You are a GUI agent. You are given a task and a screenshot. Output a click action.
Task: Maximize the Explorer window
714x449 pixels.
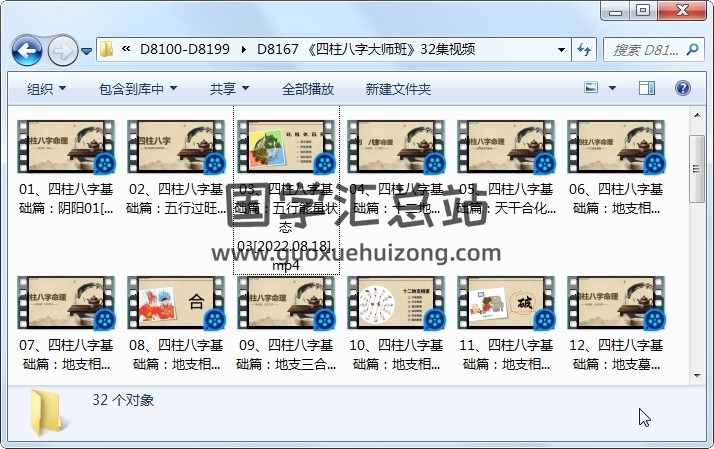643,10
